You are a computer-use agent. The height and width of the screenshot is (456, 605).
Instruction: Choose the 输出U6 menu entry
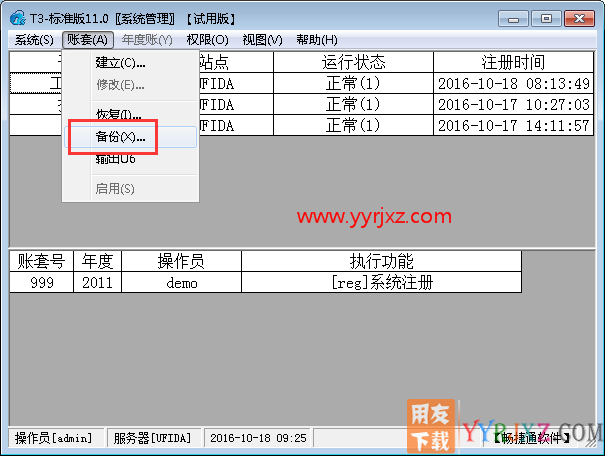[130, 159]
